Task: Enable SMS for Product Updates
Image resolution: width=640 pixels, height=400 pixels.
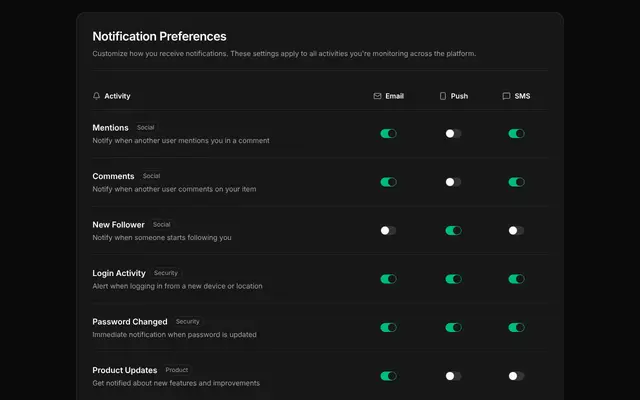Action: 516,376
